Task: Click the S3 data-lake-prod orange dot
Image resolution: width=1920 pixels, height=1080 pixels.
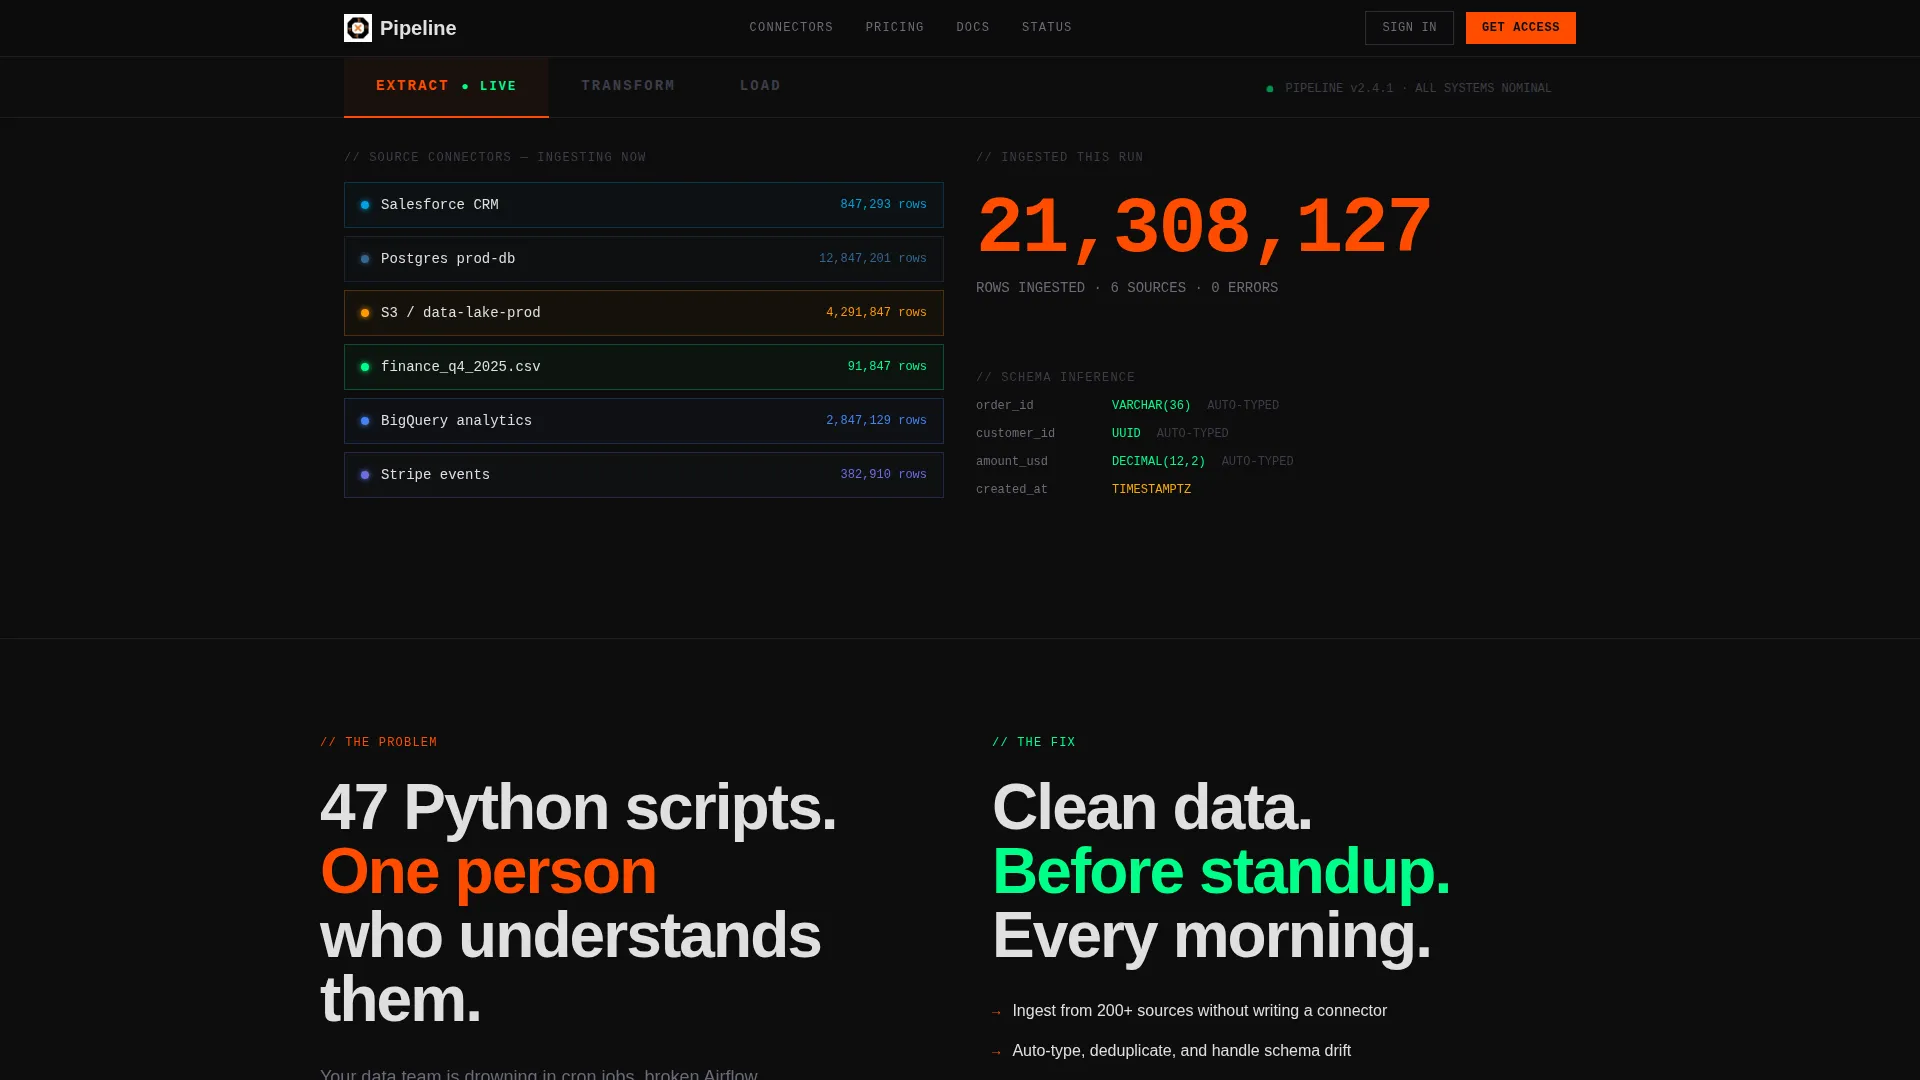Action: 365,313
